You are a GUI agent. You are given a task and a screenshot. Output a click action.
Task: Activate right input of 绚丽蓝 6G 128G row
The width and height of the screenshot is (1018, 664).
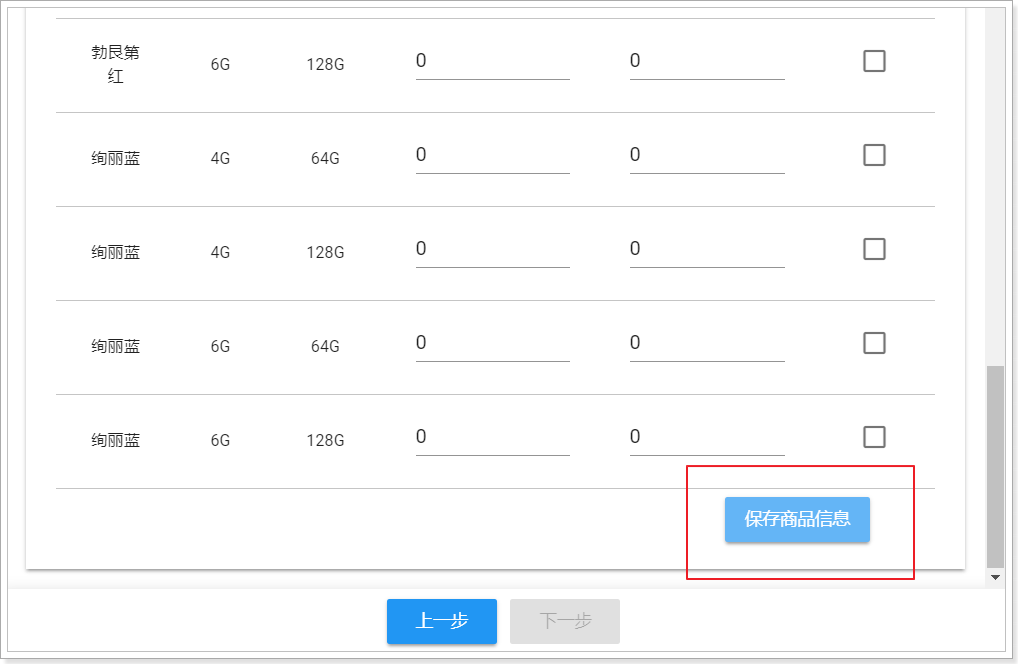point(706,438)
